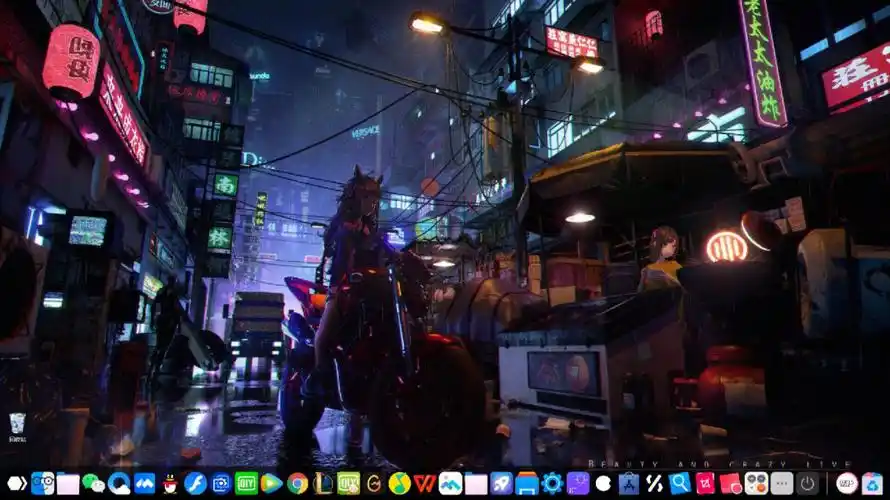Click the blue magnifier search icon

tap(680, 483)
